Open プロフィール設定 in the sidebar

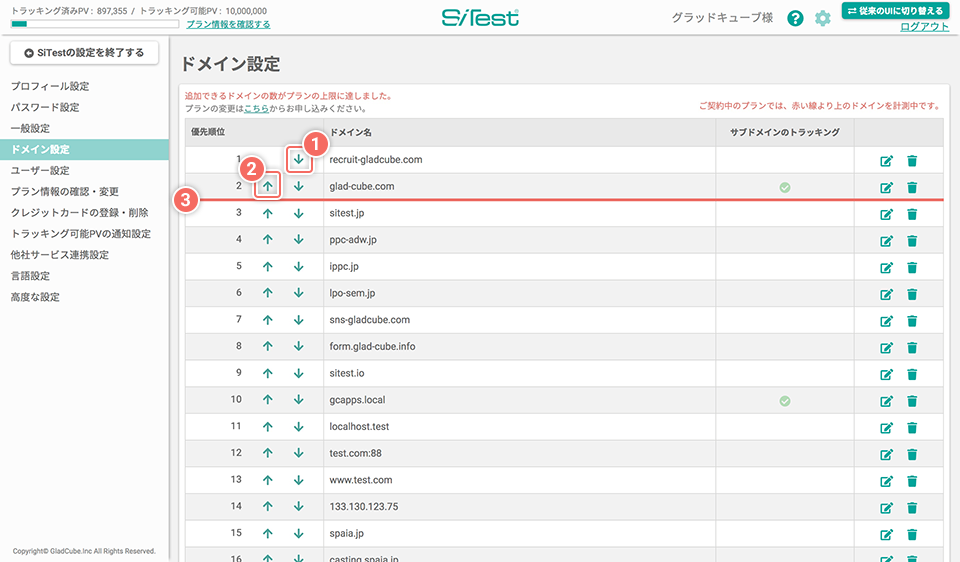pyautogui.click(x=50, y=86)
